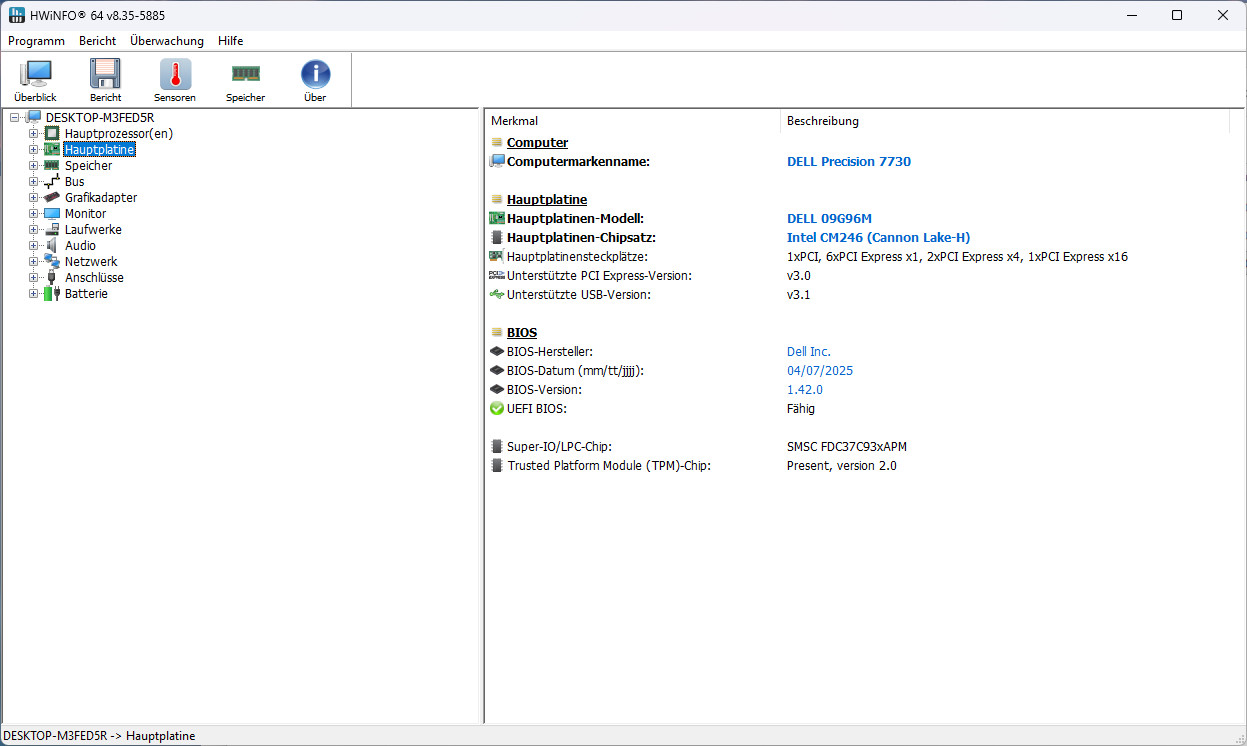The width and height of the screenshot is (1247, 746).
Task: Click the status bar path text
Action: pos(99,736)
